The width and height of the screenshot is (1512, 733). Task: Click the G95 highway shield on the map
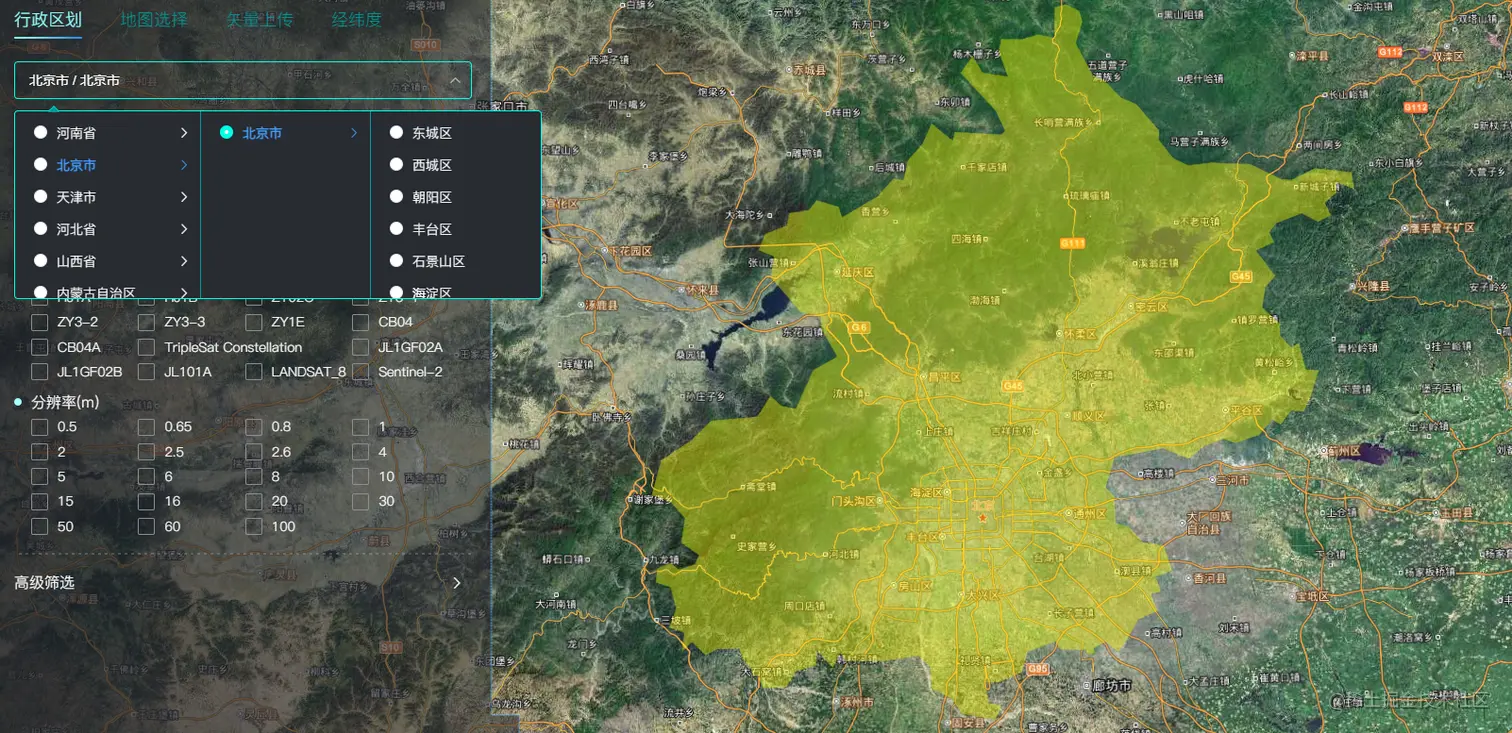tap(1037, 669)
